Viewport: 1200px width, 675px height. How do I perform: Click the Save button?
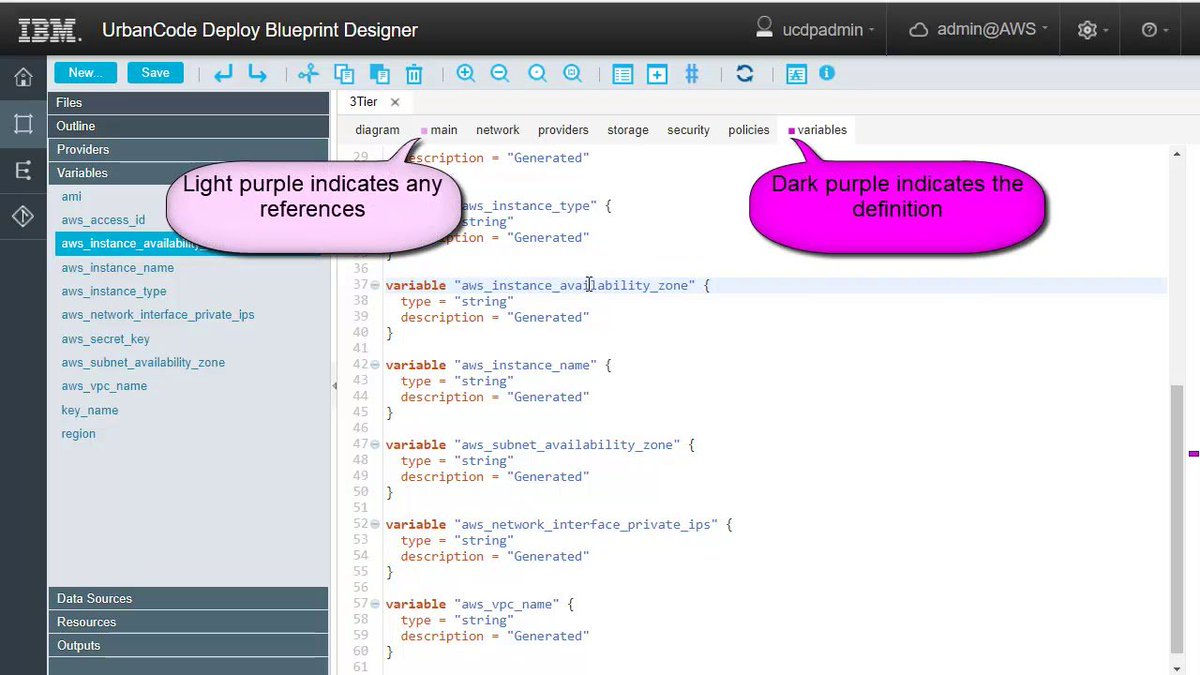click(x=155, y=73)
